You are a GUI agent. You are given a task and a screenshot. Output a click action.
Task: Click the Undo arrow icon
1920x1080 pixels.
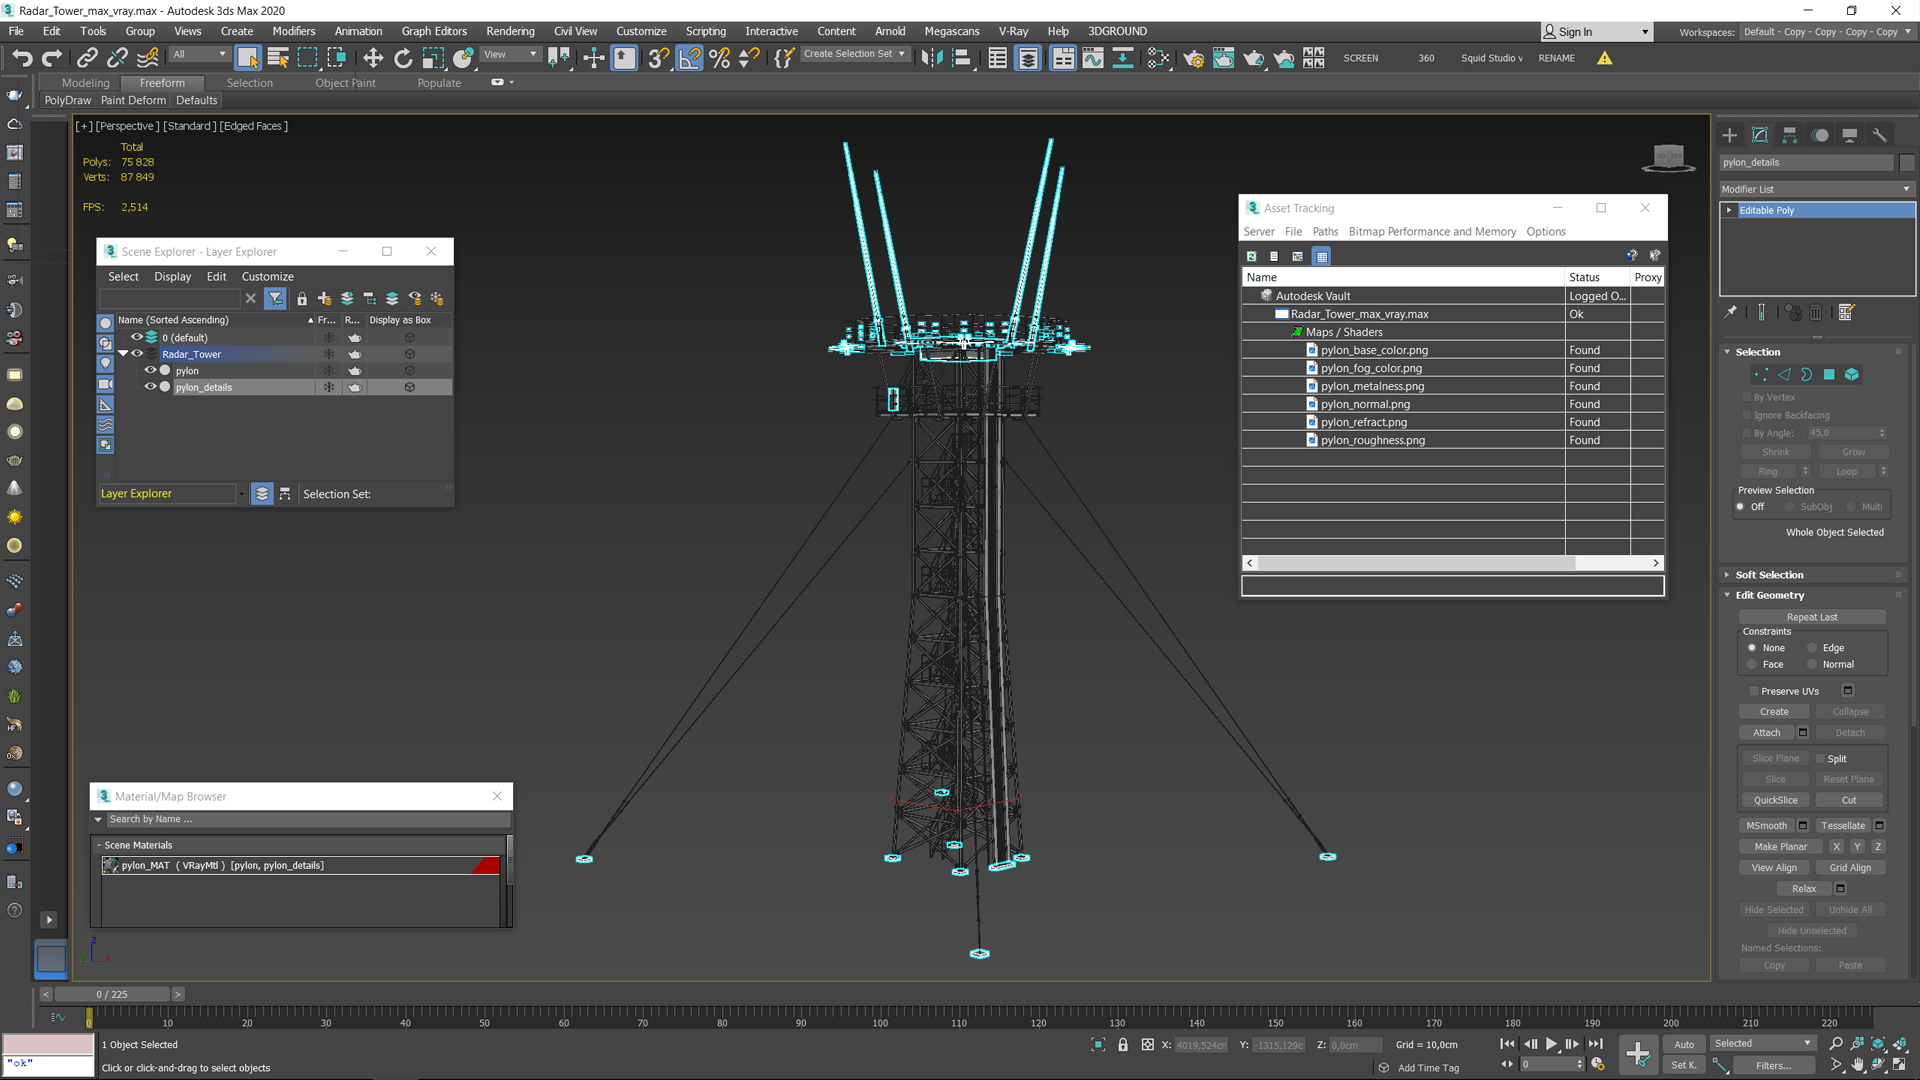(22, 58)
